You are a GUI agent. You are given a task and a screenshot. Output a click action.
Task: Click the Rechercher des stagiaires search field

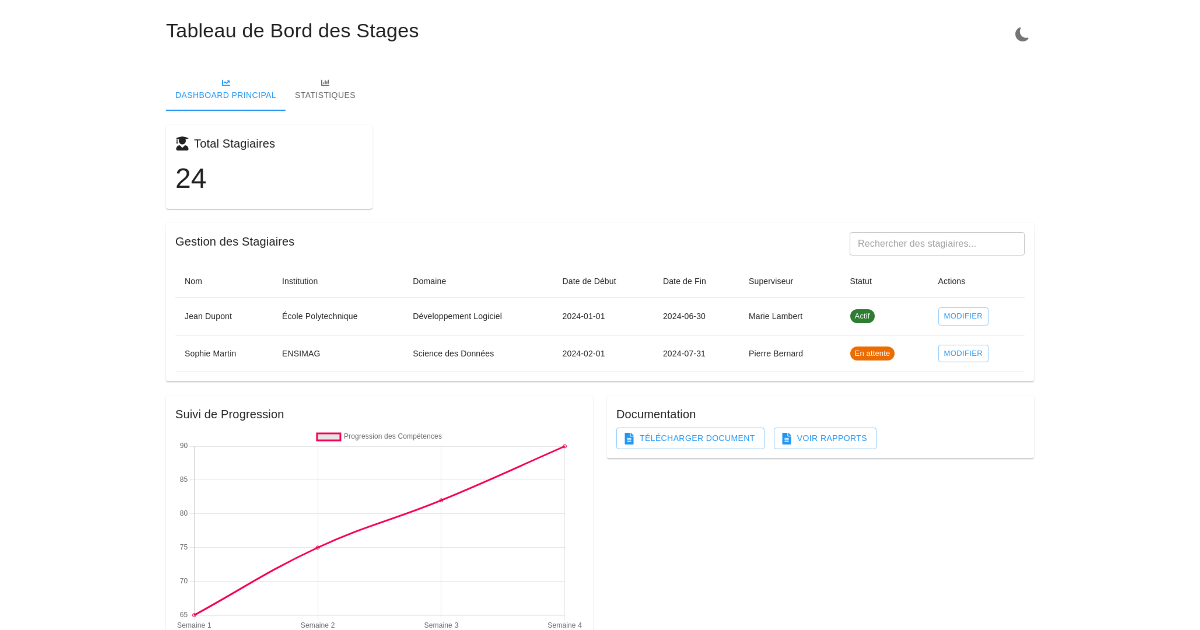pyautogui.click(x=936, y=243)
